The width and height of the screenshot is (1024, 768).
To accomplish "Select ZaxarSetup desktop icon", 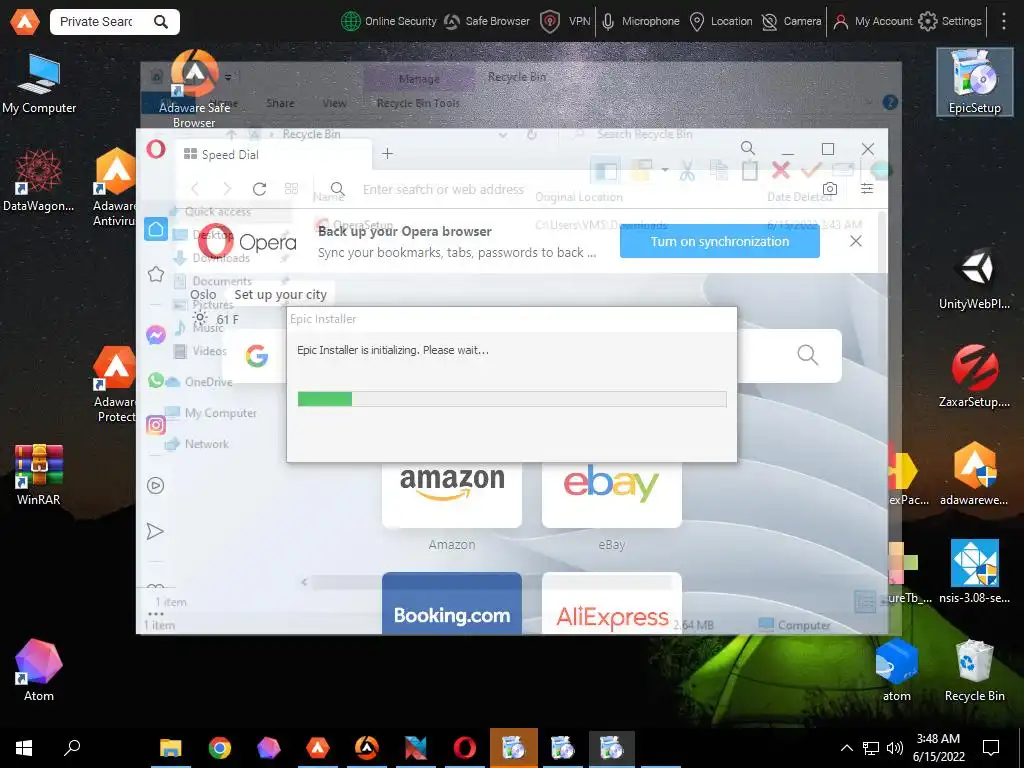I will pyautogui.click(x=974, y=377).
